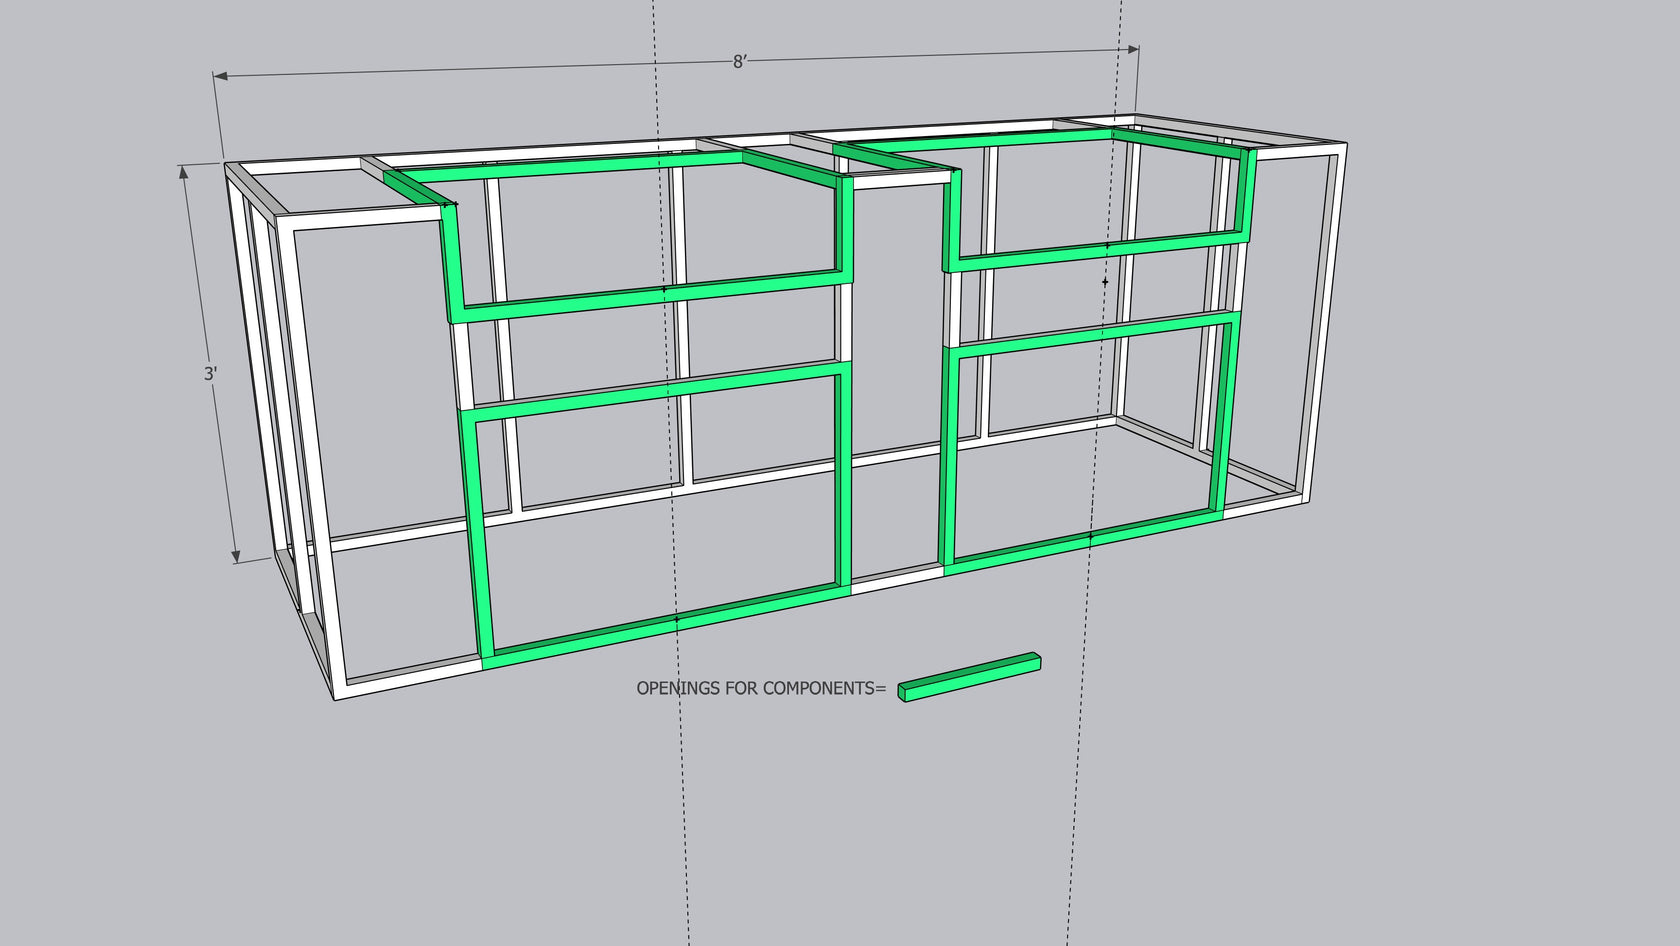This screenshot has height=946, width=1680.
Task: Click the OPENINGS FOR COMPONENTS text label
Action: pyautogui.click(x=760, y=688)
